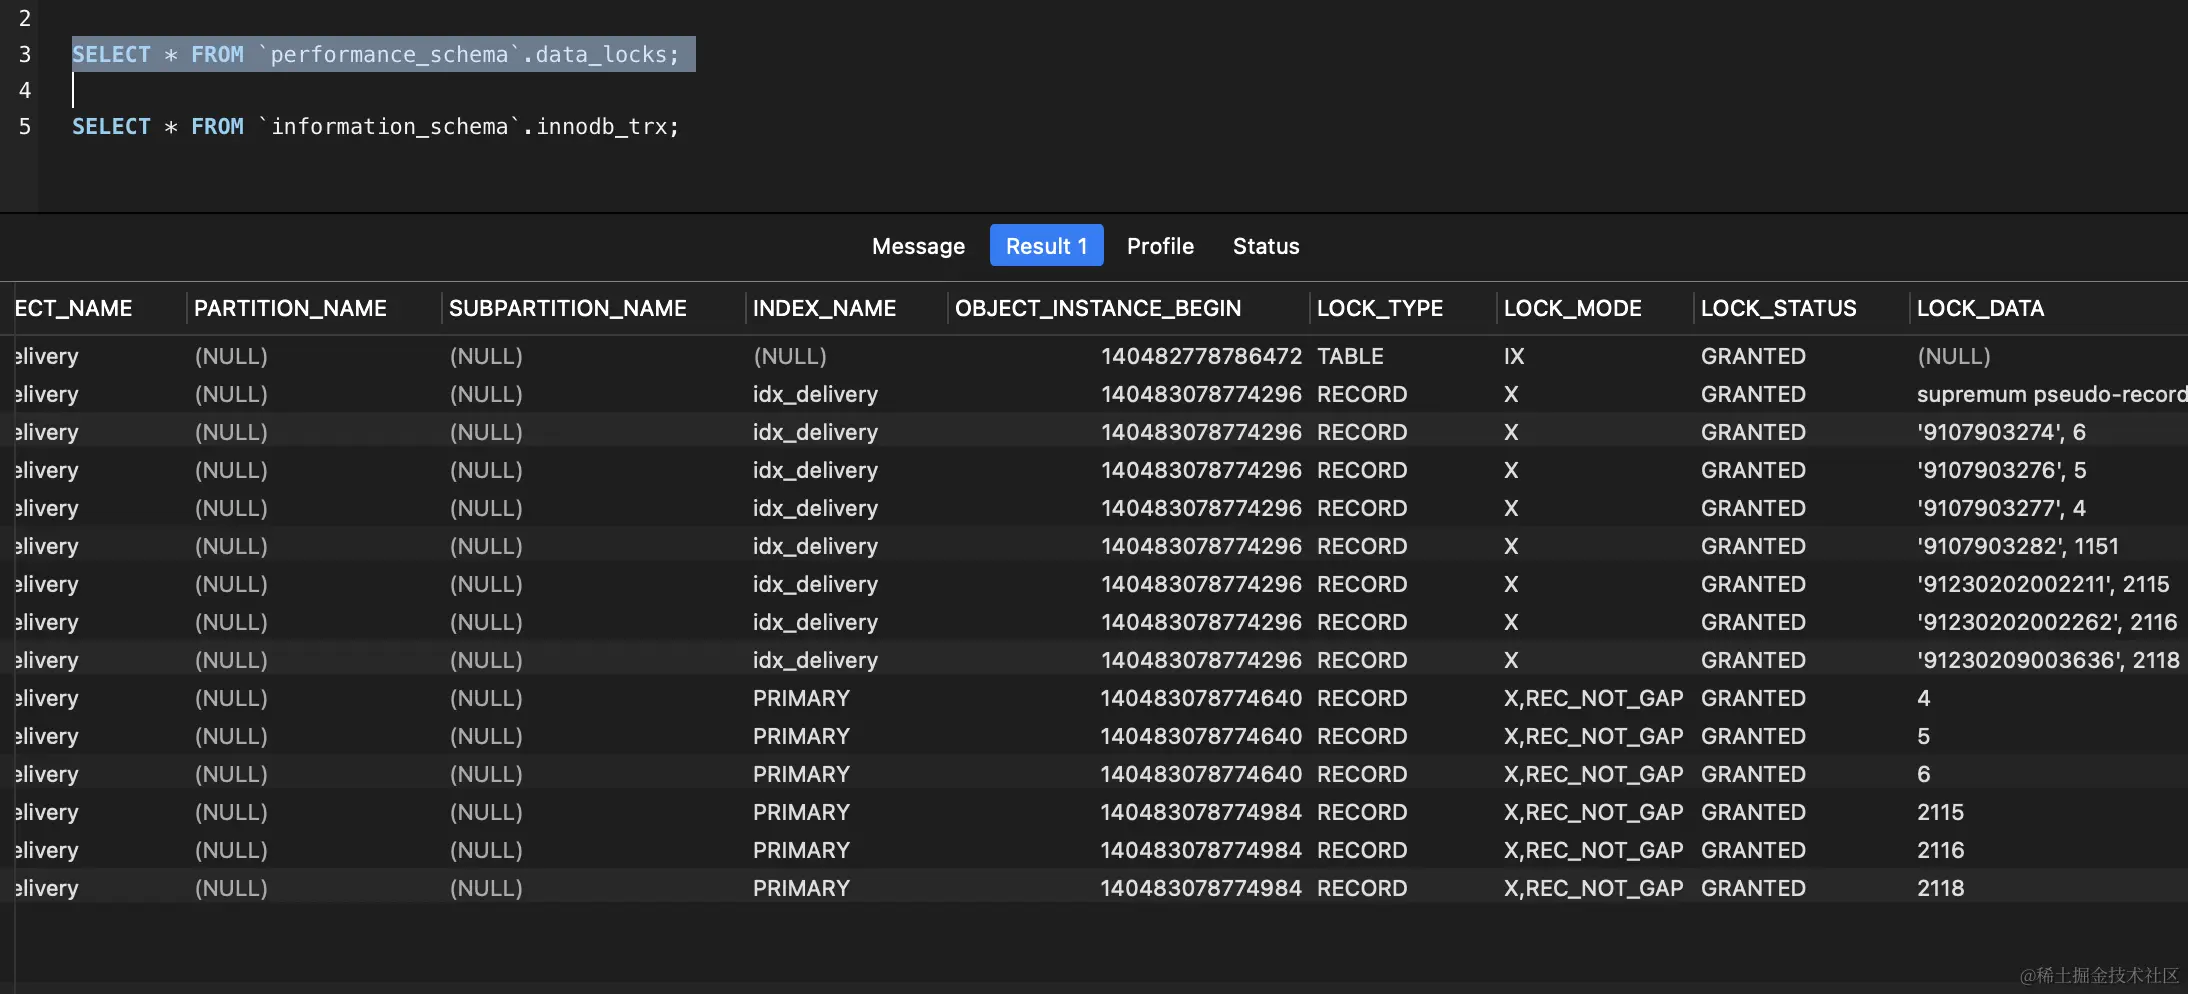
Task: Sort by INDEX_NAME column header
Action: [824, 308]
